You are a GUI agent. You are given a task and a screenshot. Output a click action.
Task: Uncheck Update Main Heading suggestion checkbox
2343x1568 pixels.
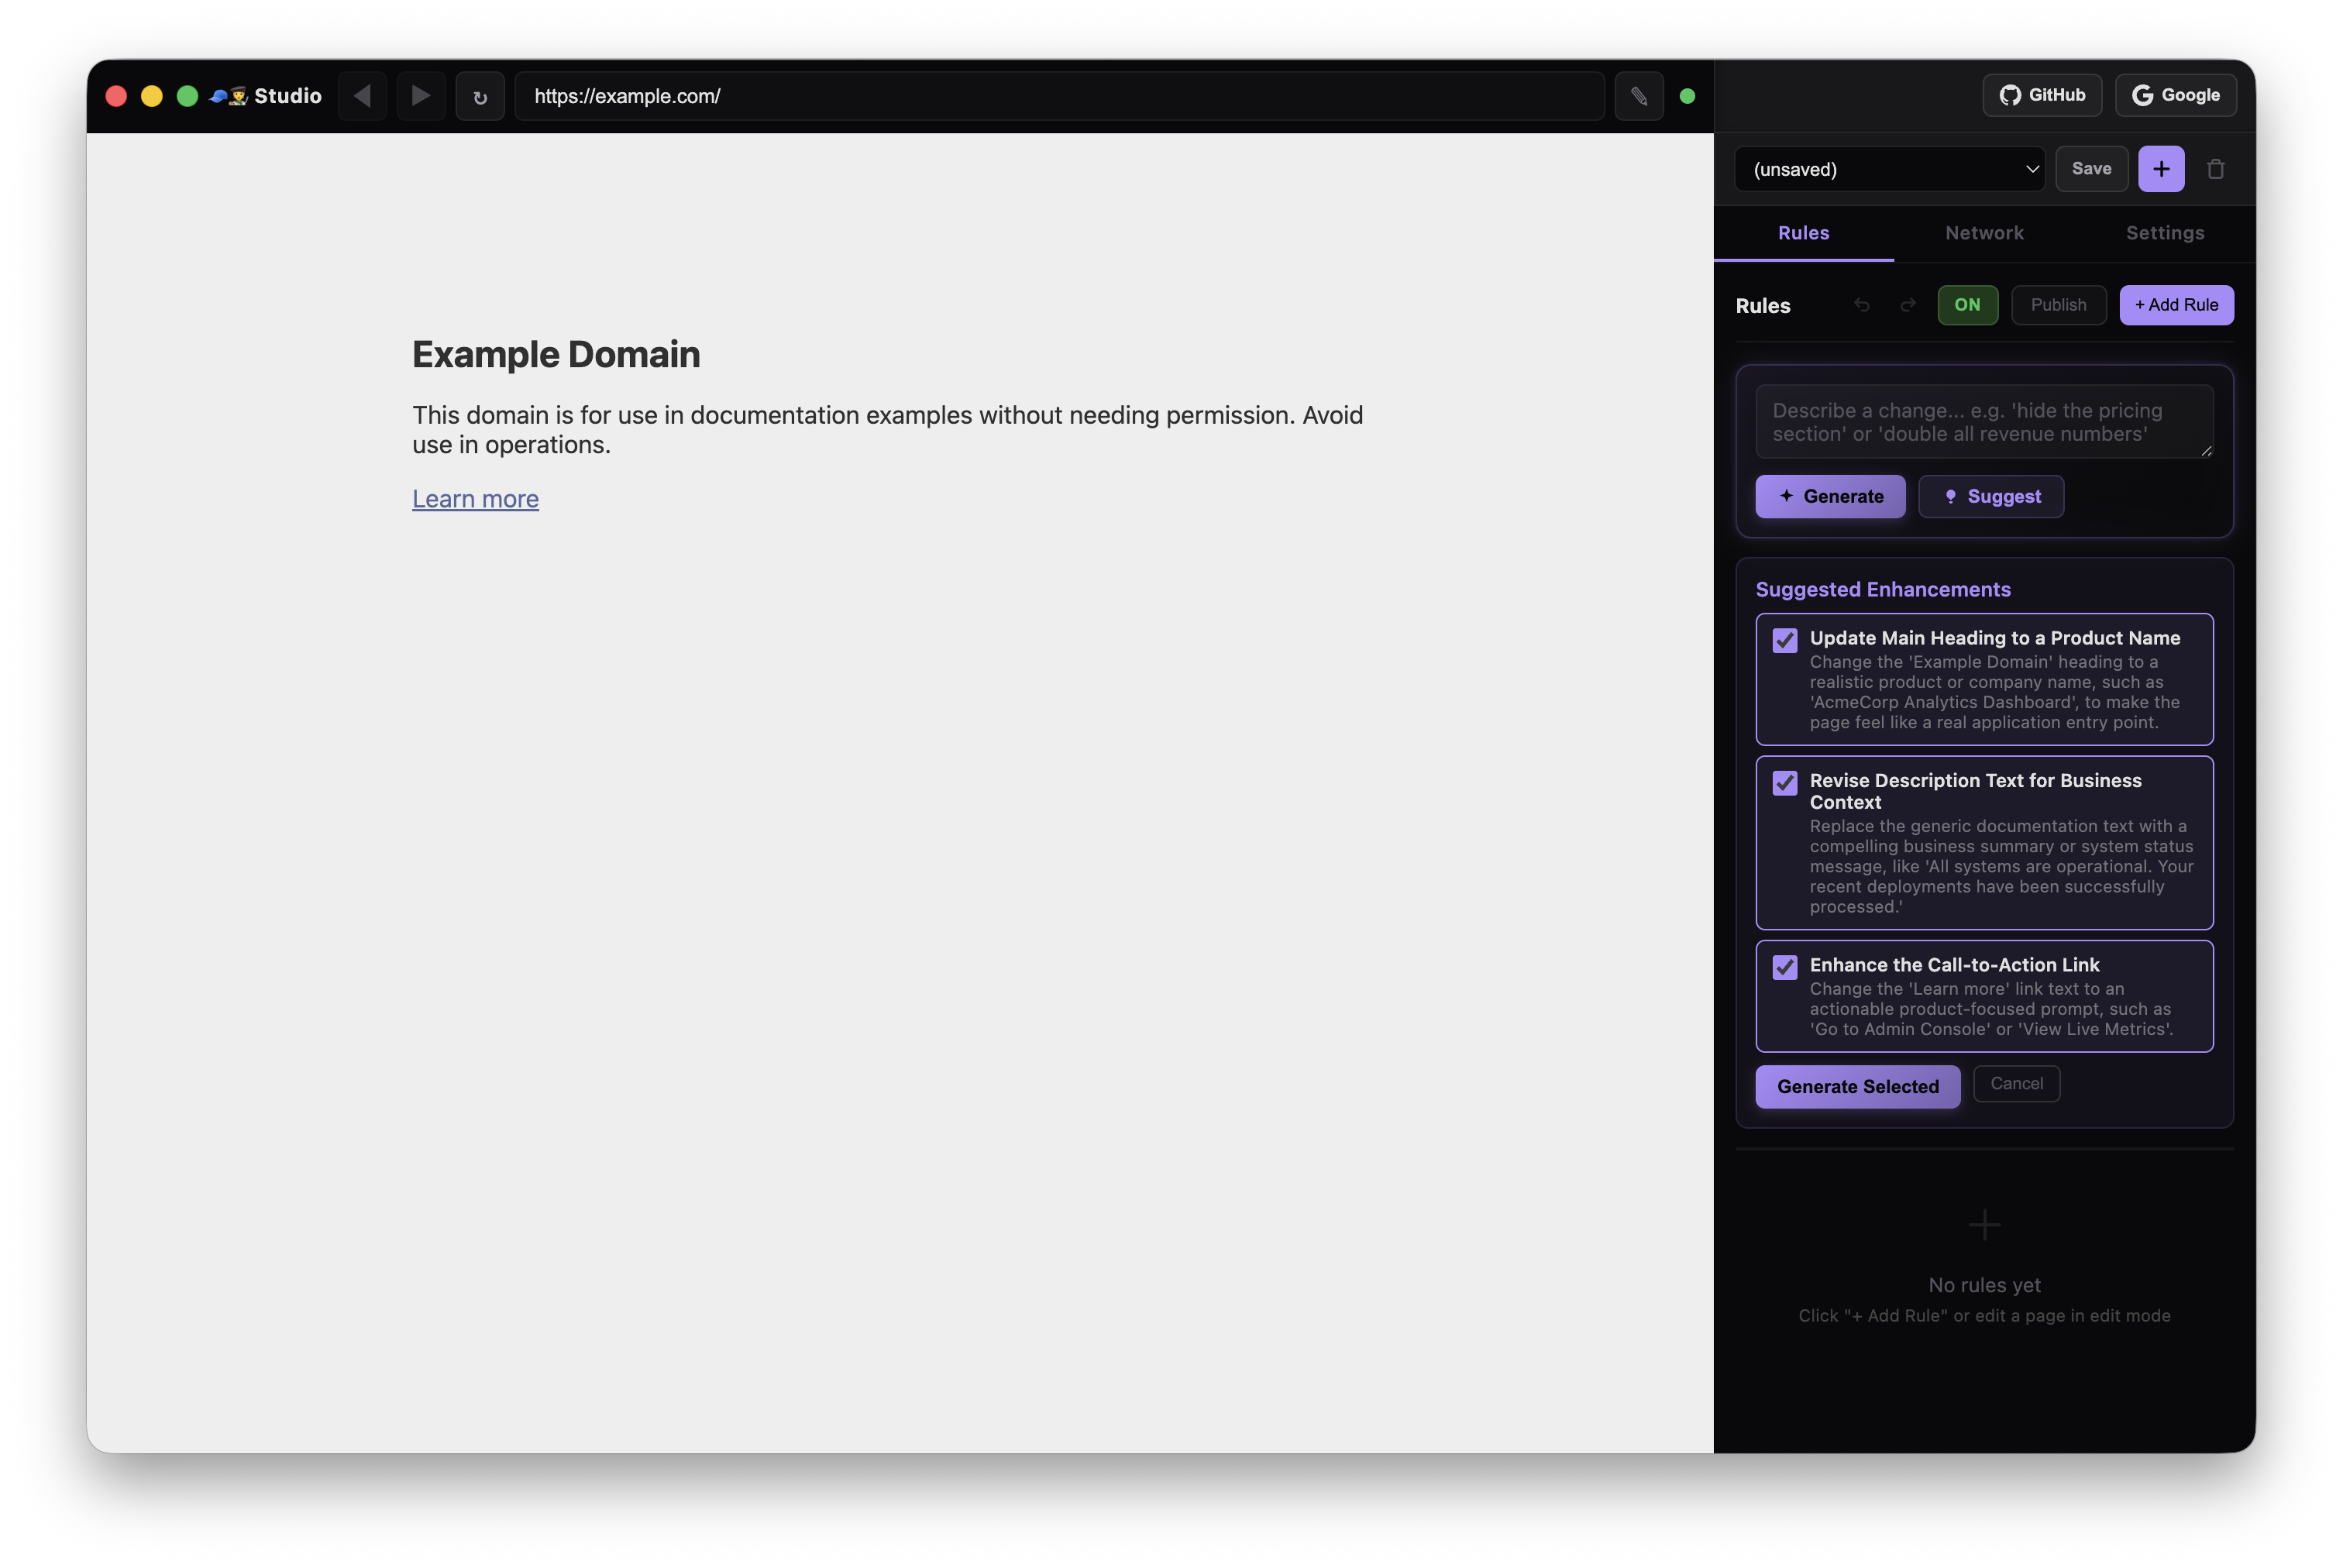1784,640
